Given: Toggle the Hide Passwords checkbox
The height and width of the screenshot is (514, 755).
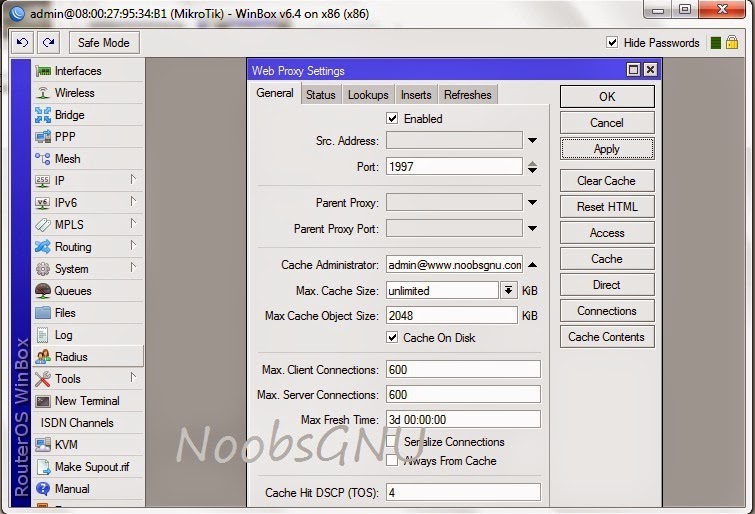Looking at the screenshot, I should [612, 42].
